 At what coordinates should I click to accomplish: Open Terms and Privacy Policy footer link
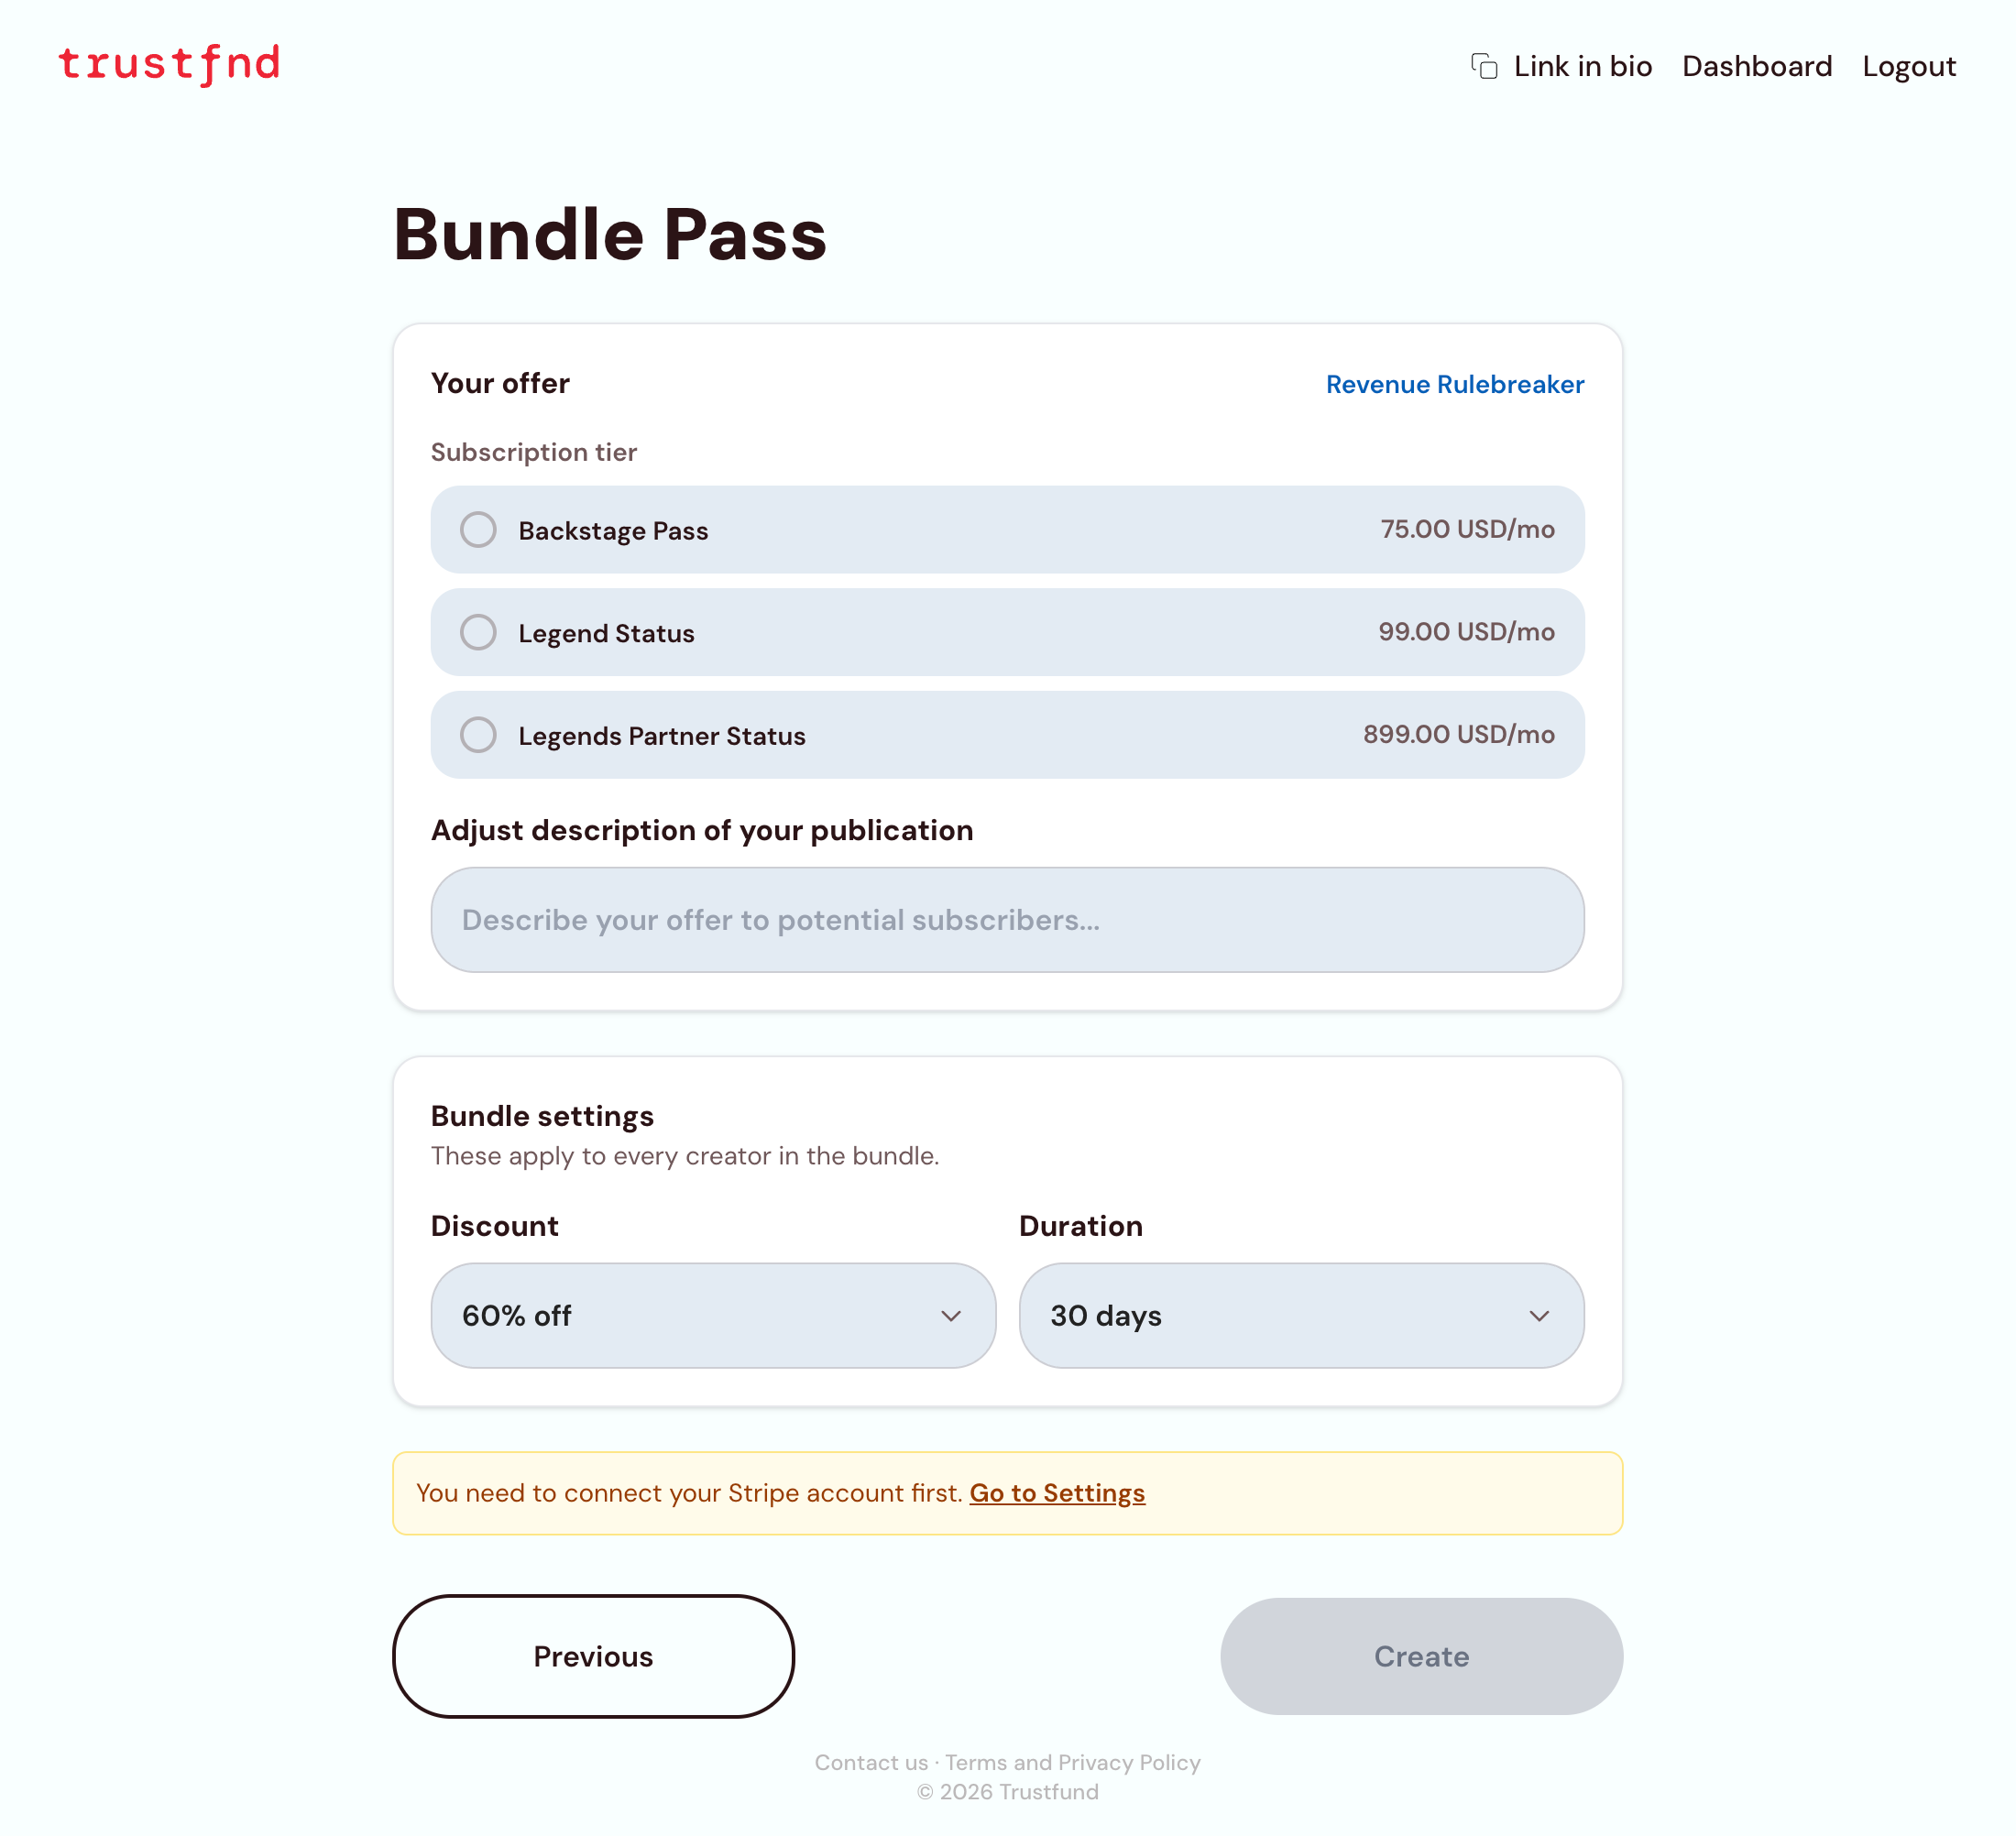[1072, 1763]
